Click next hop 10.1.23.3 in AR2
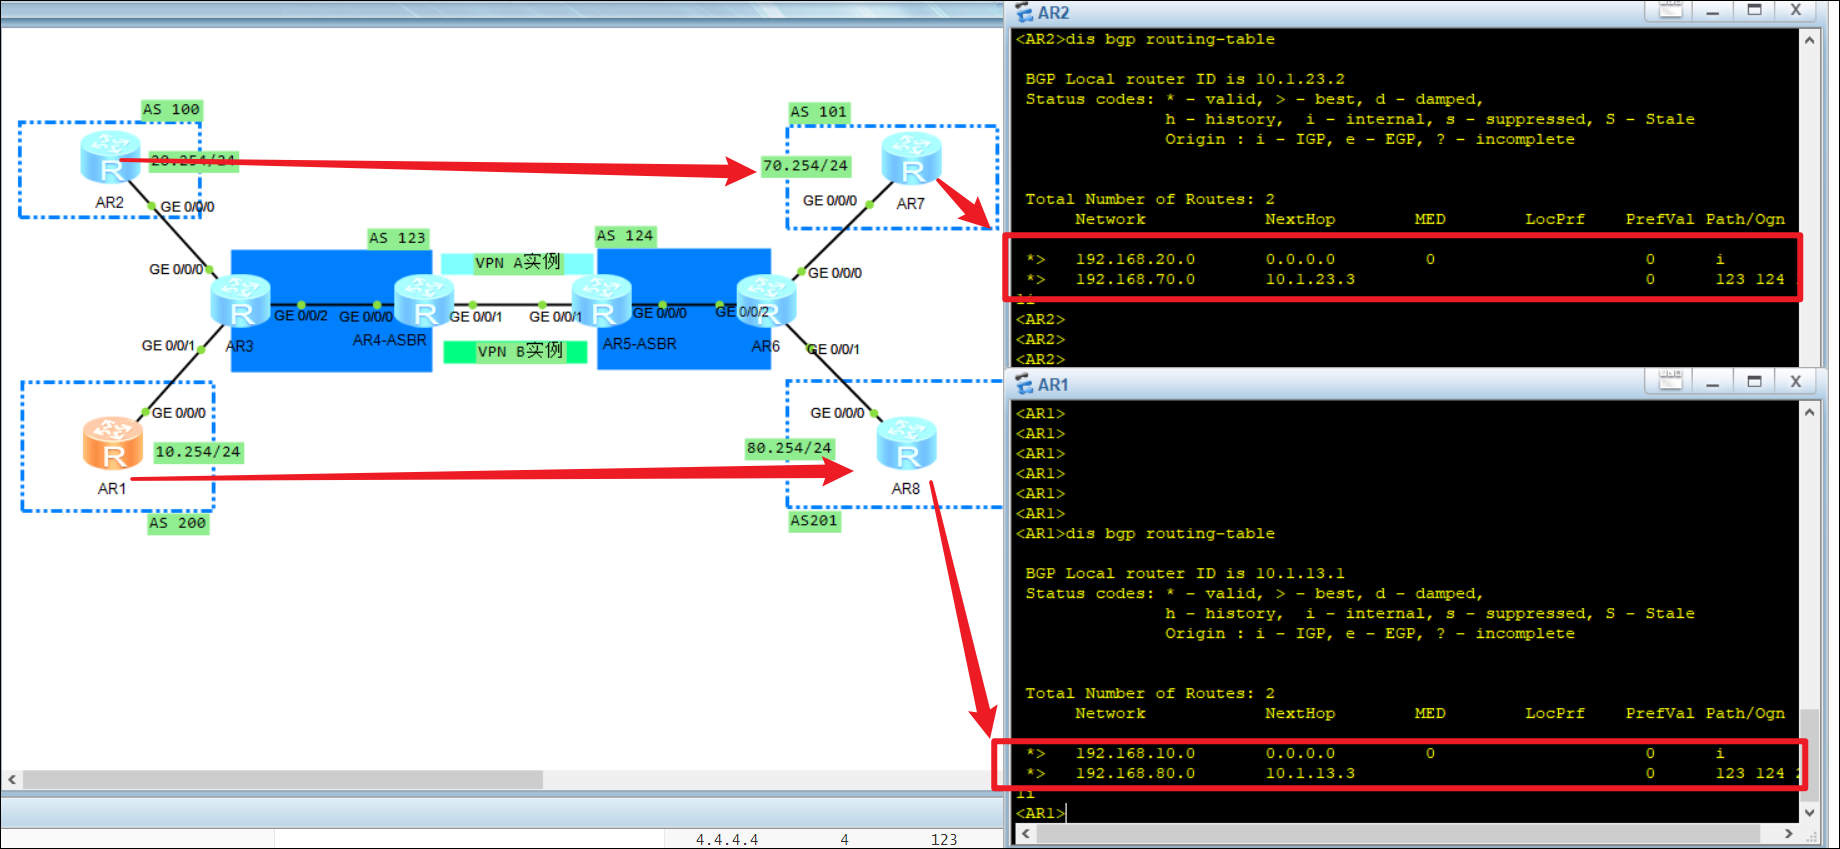The height and width of the screenshot is (849, 1840). (1310, 279)
